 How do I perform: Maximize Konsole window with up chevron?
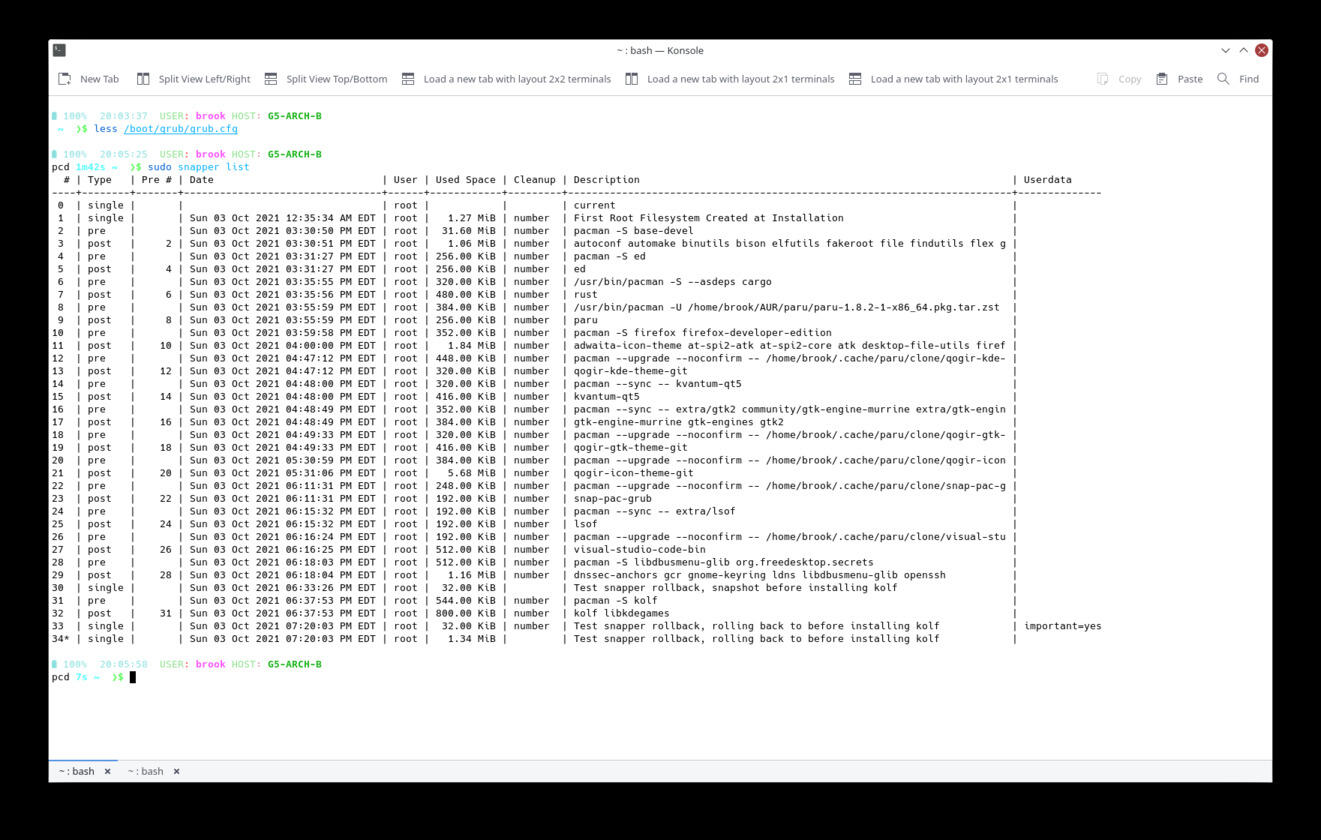point(1243,50)
